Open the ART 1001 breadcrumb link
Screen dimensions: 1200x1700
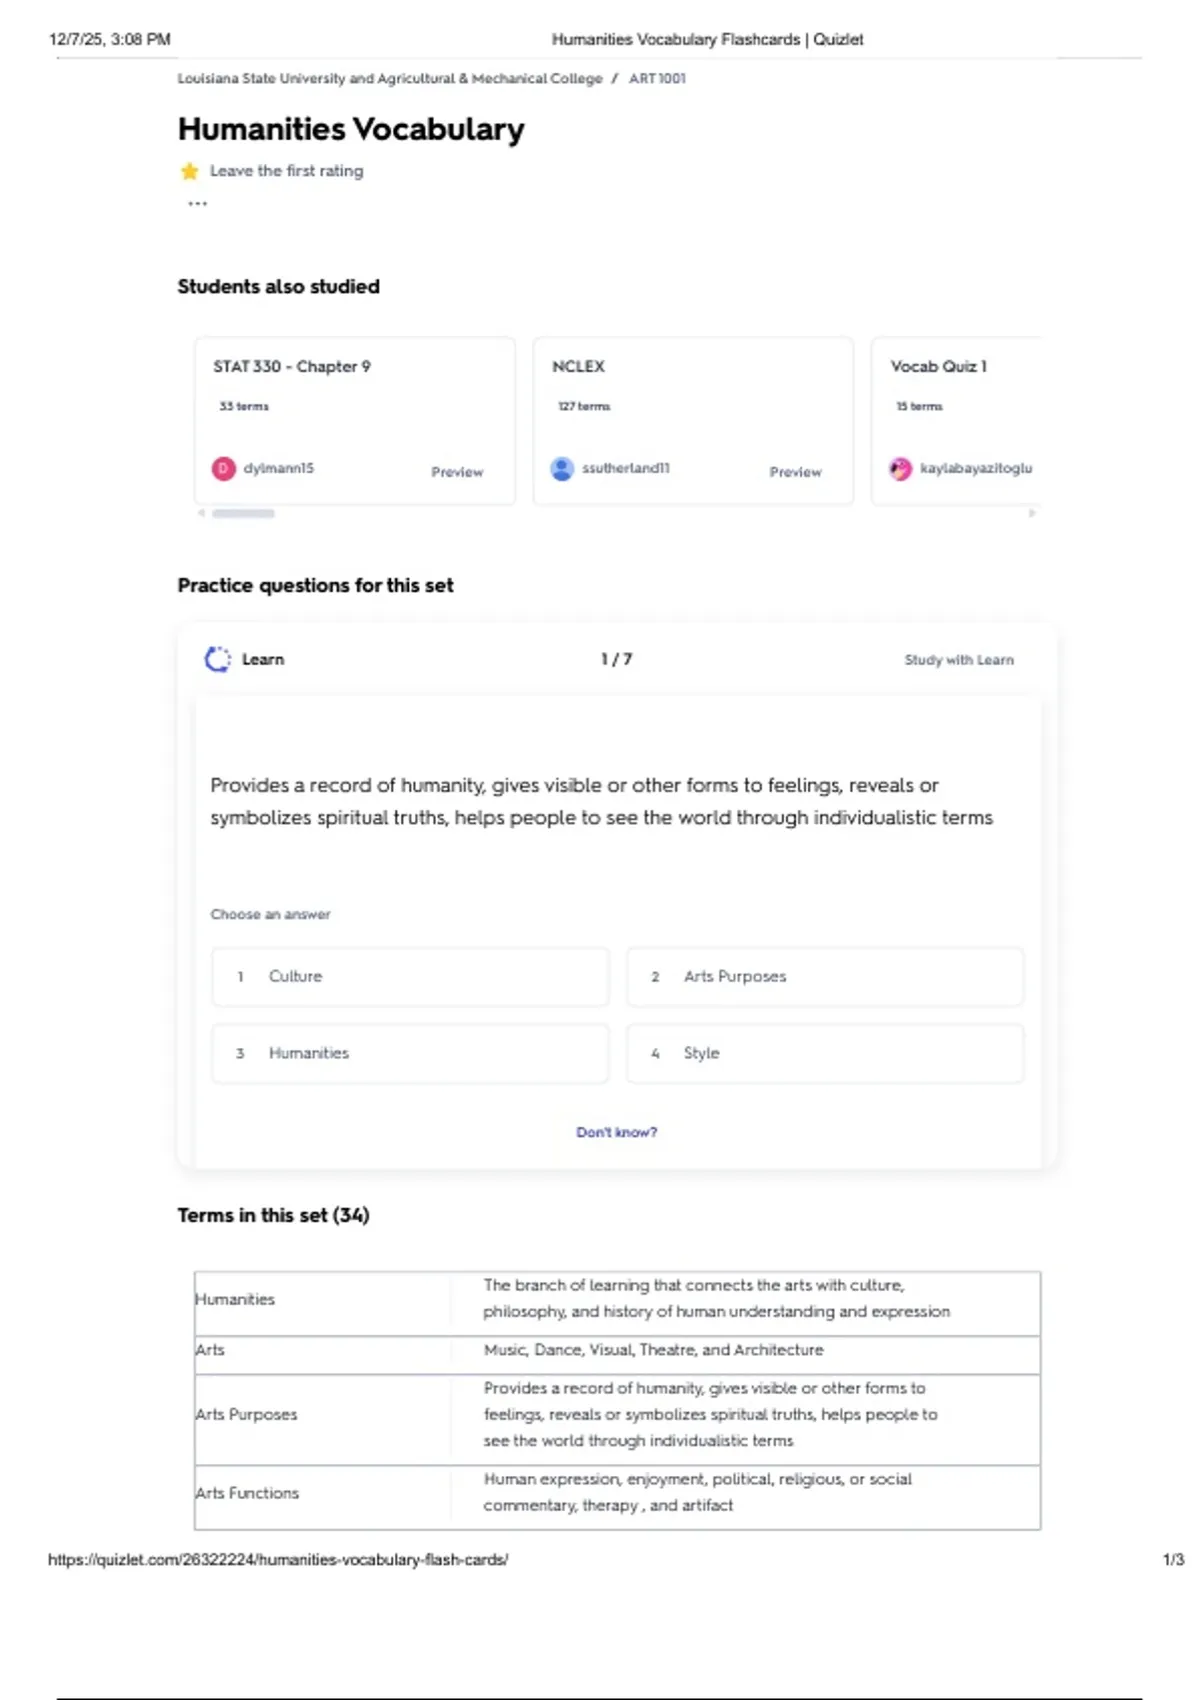(x=657, y=79)
